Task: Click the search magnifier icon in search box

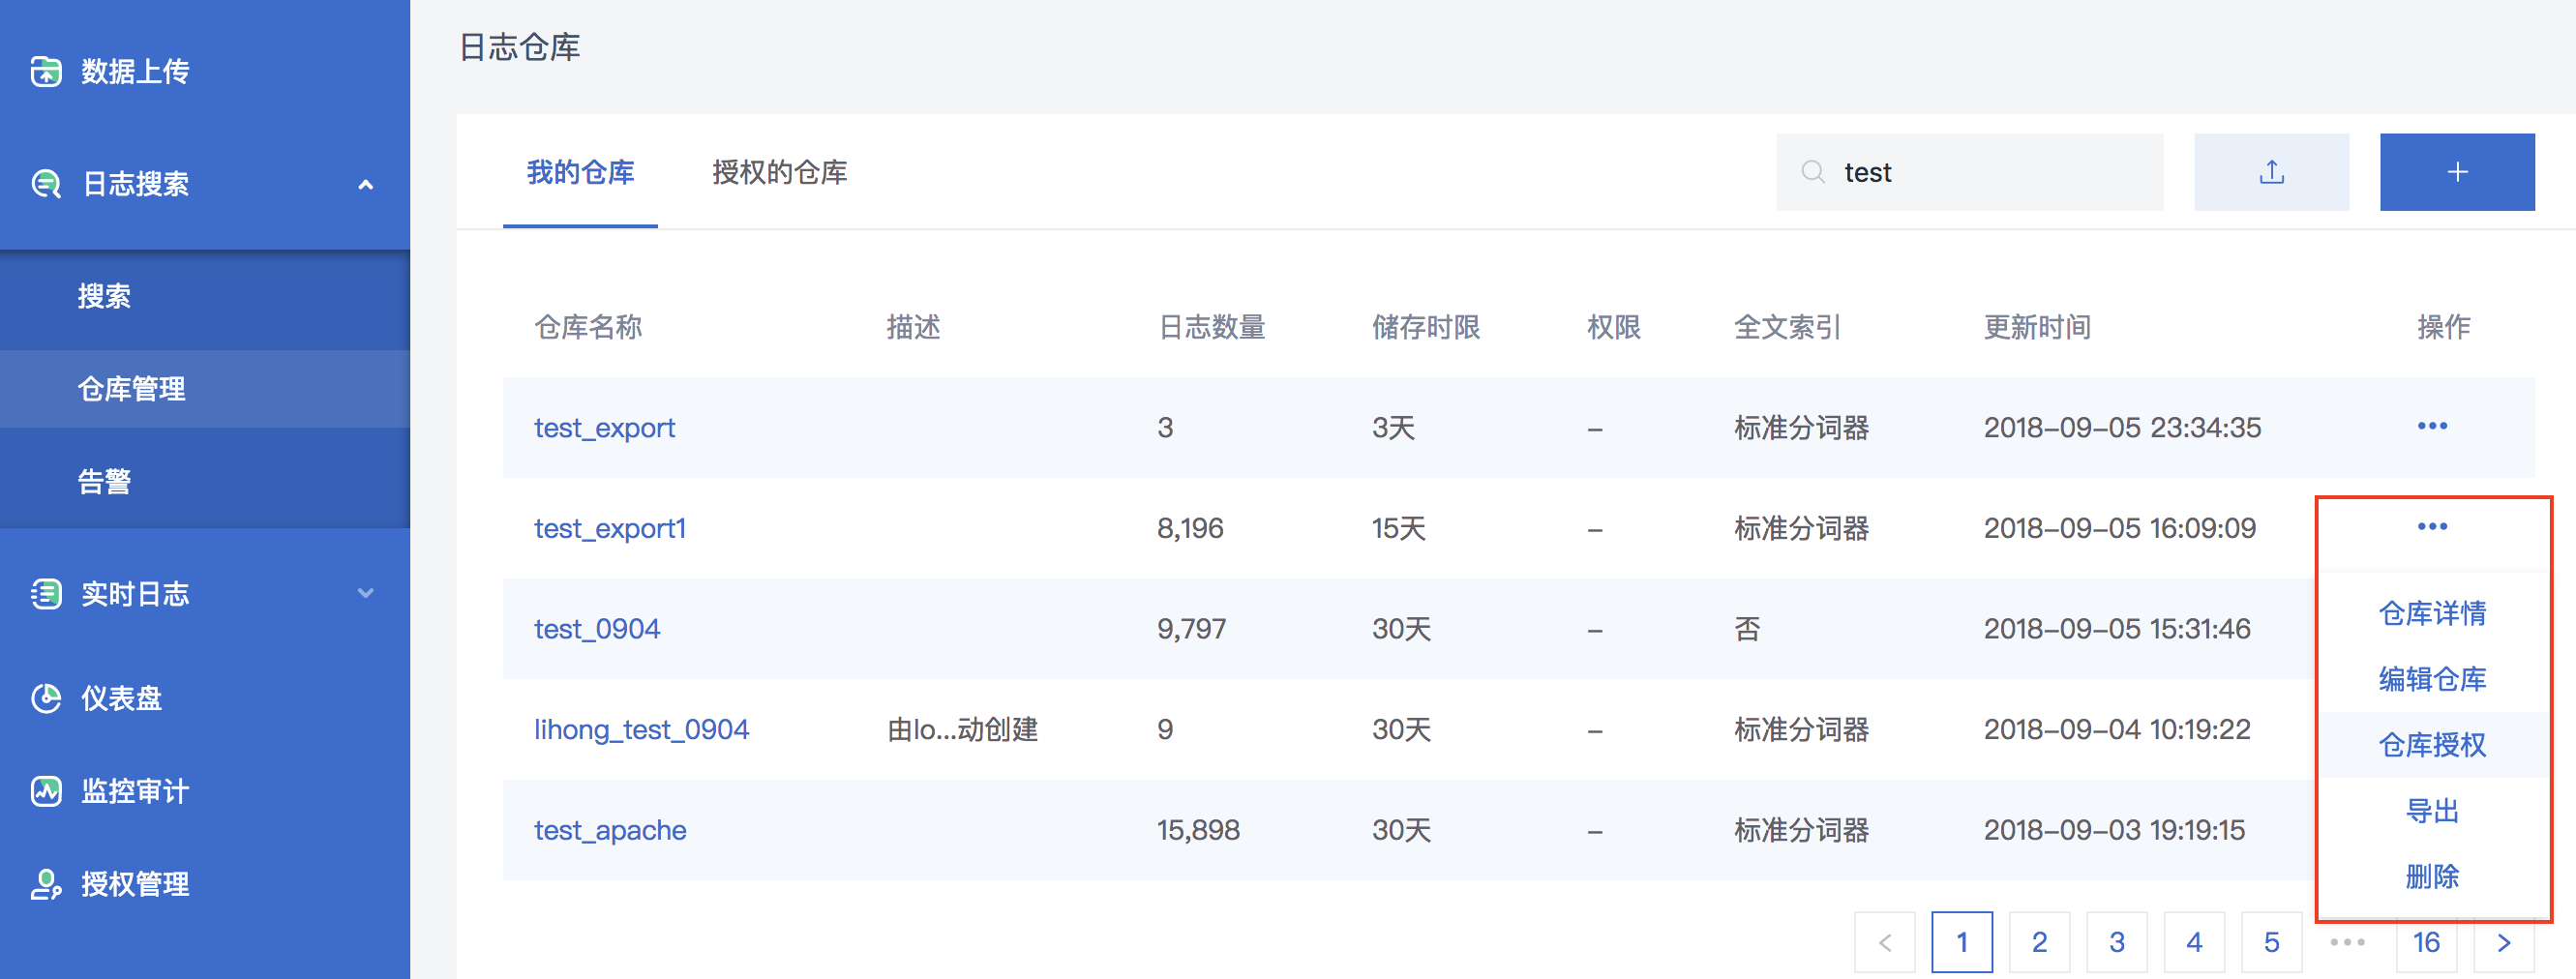Action: pos(1812,172)
